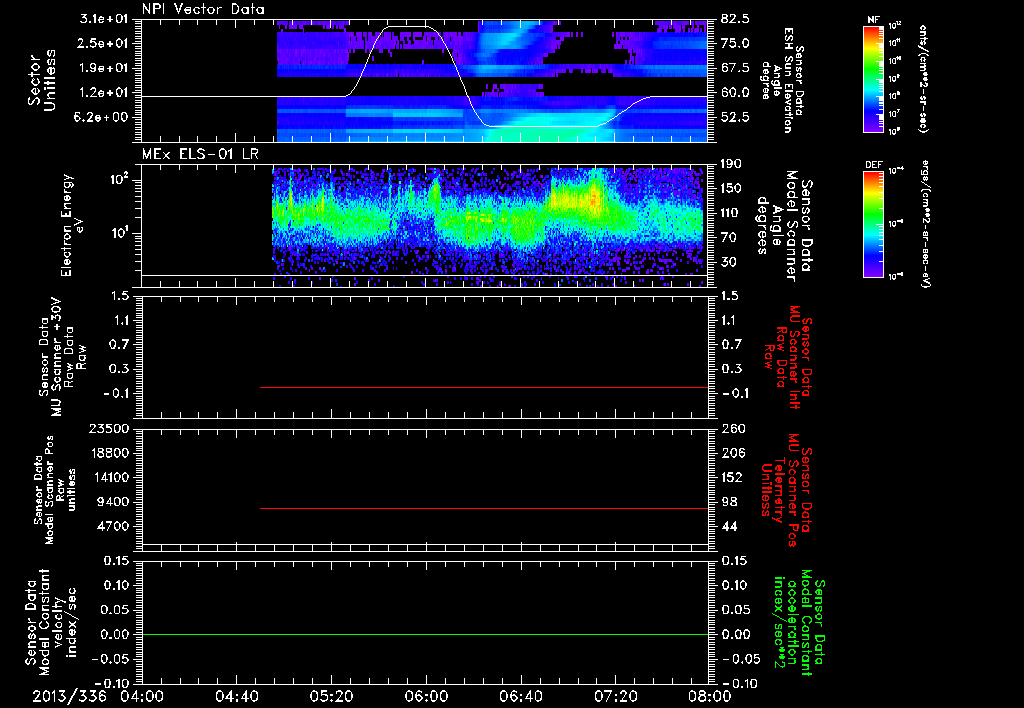
Task: Click the "06:40" time tick label
Action: tap(520, 696)
